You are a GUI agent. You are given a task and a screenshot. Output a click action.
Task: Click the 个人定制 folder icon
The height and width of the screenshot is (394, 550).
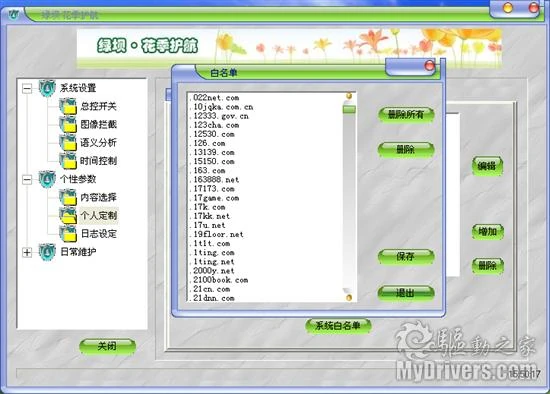(68, 215)
